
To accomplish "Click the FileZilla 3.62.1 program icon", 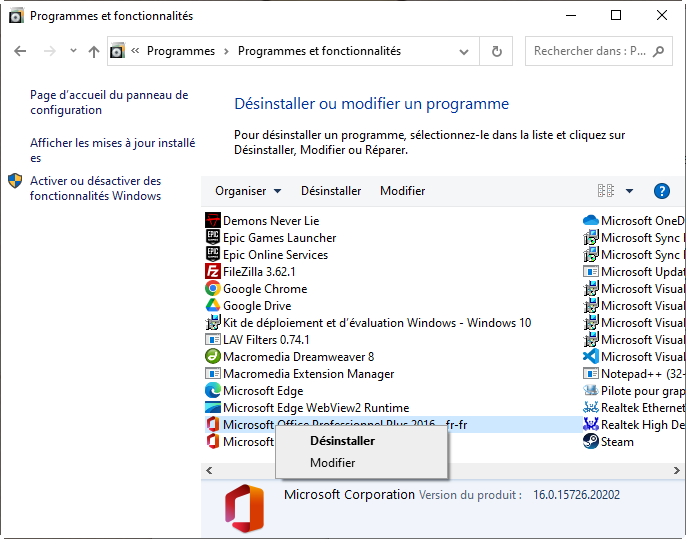I will tap(212, 271).
